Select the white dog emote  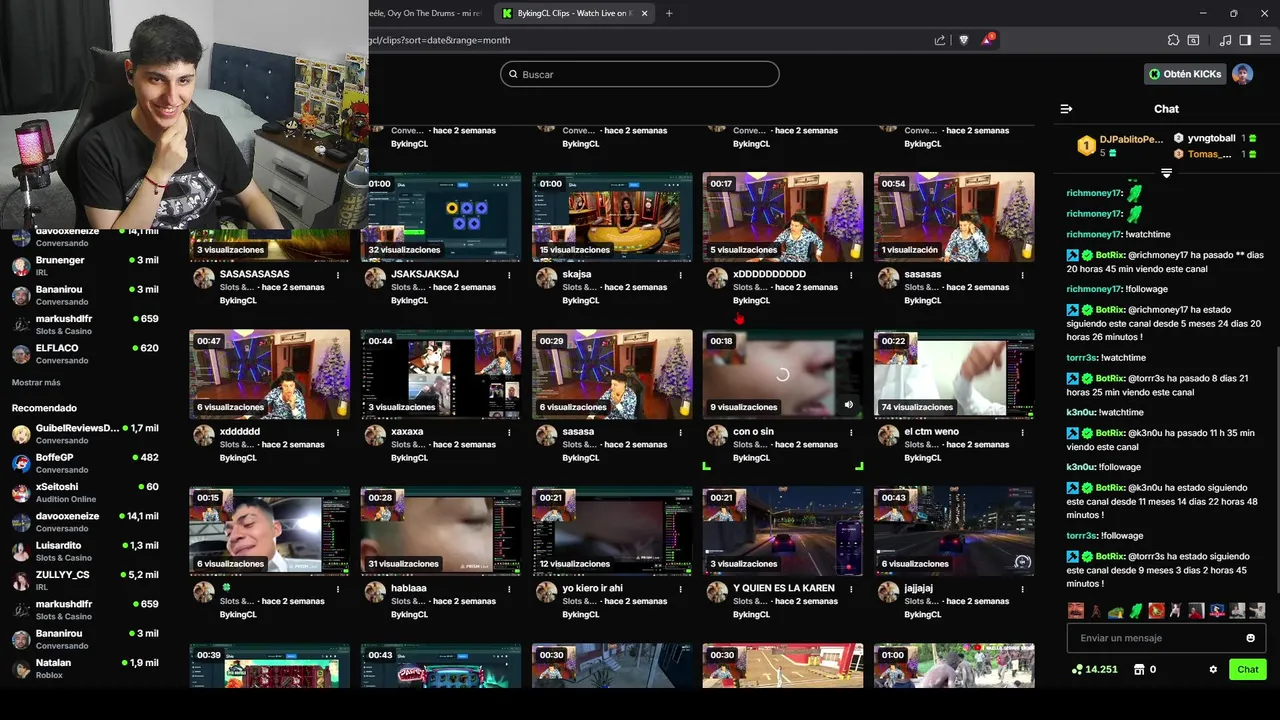point(1176,610)
